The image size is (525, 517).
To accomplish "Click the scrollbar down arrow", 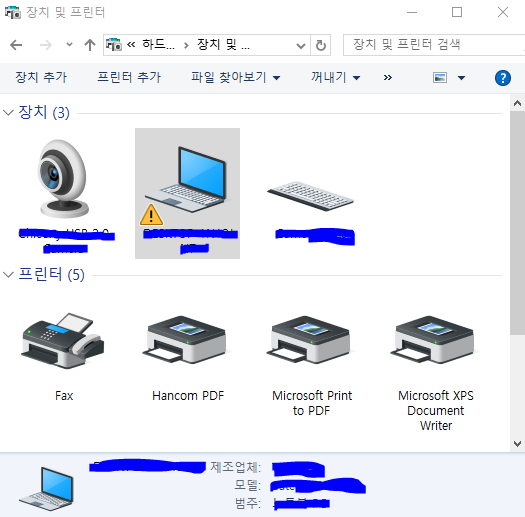I will click(x=517, y=444).
